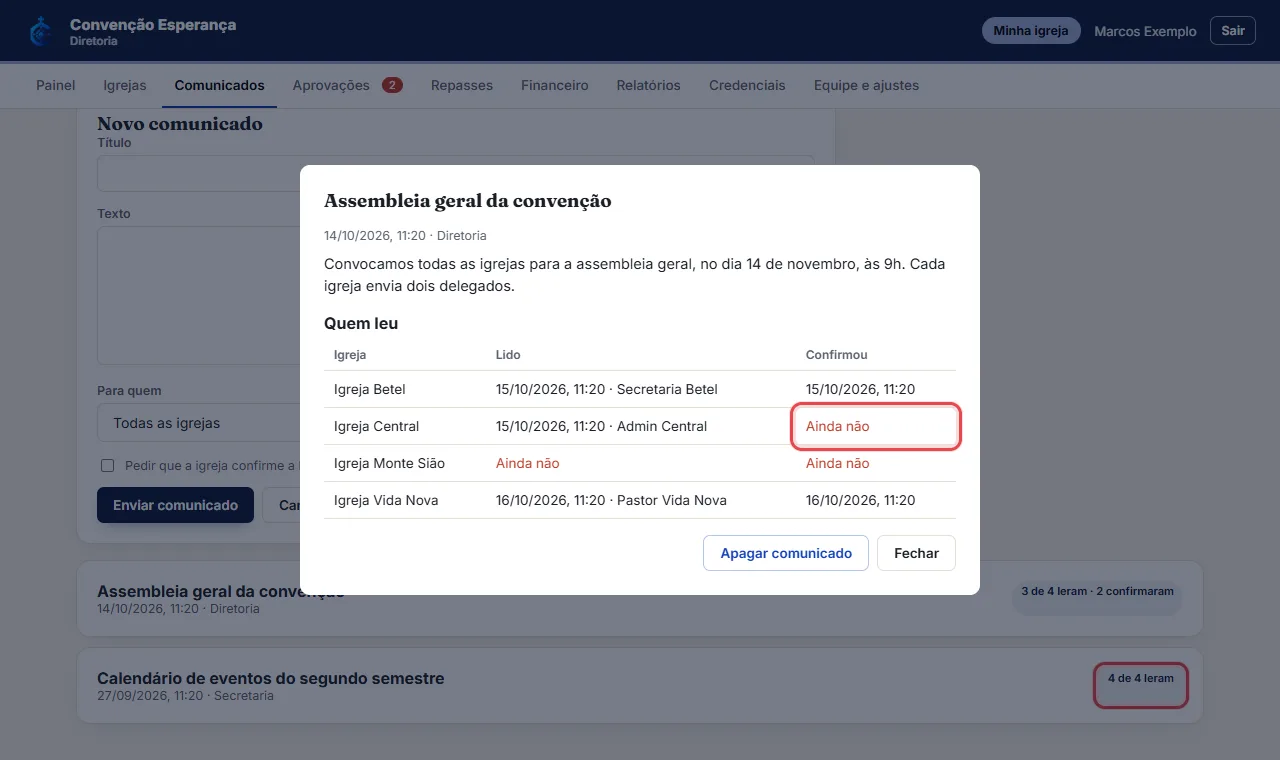The width and height of the screenshot is (1280, 760).
Task: Click the Convenção Esperança logo icon
Action: (x=40, y=32)
